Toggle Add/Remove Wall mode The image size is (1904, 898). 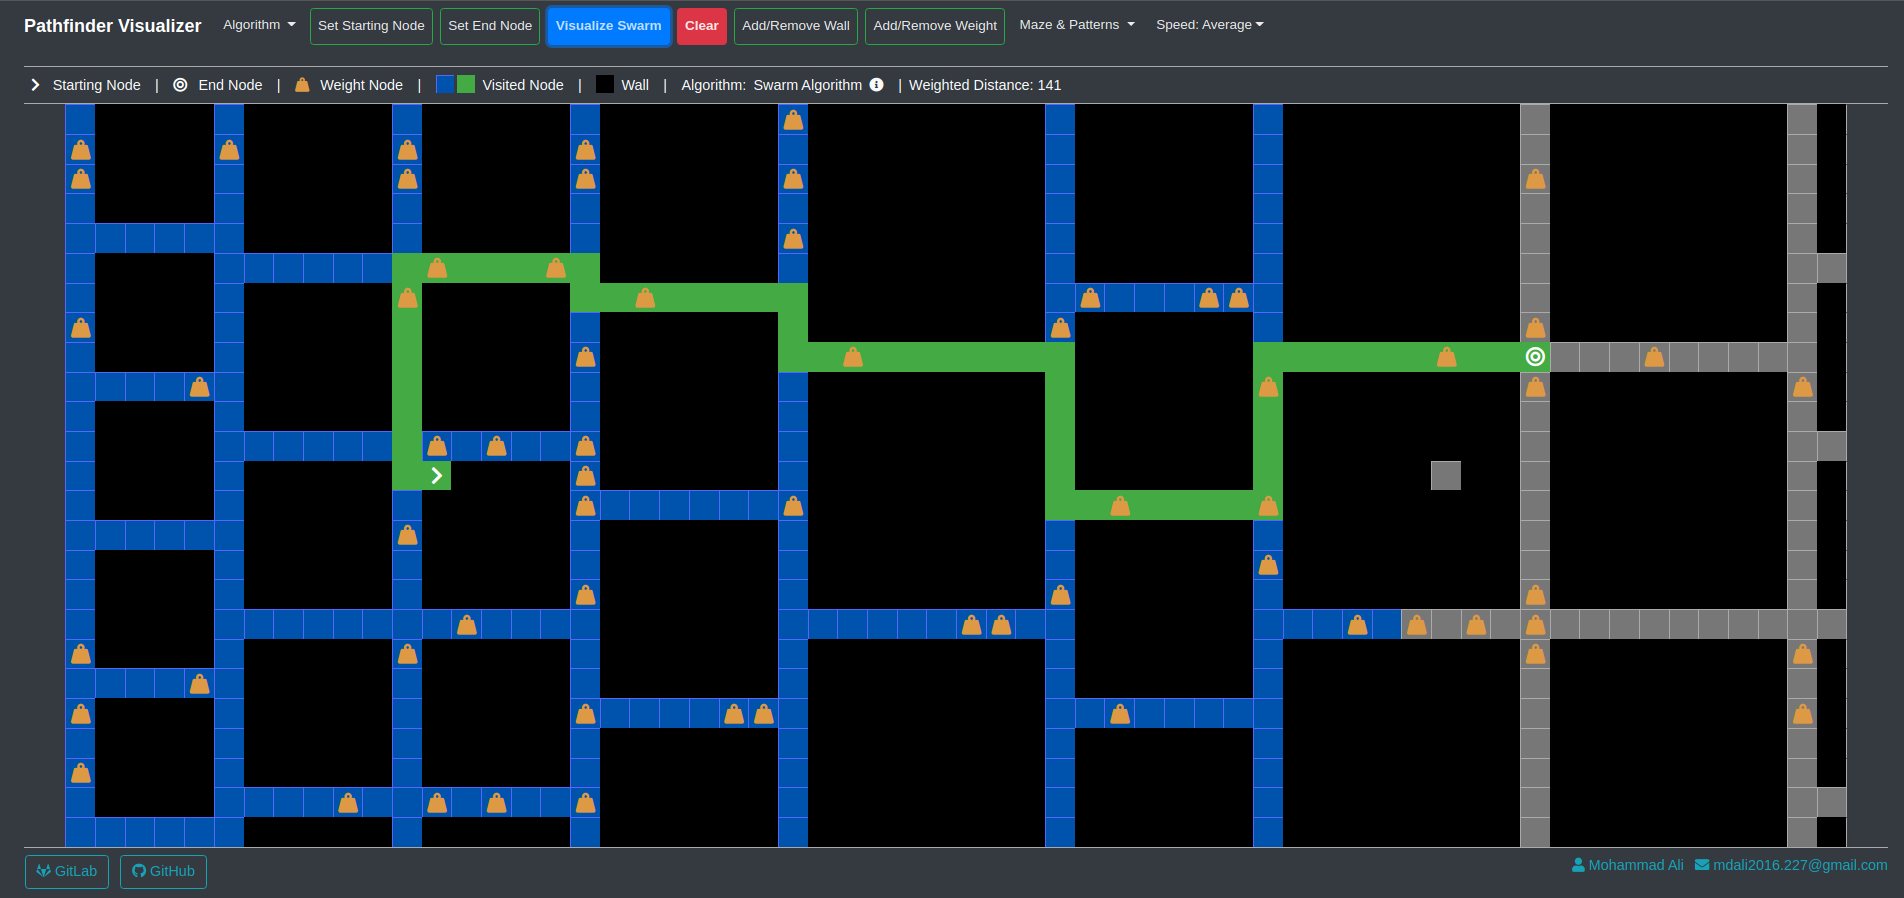coord(796,26)
